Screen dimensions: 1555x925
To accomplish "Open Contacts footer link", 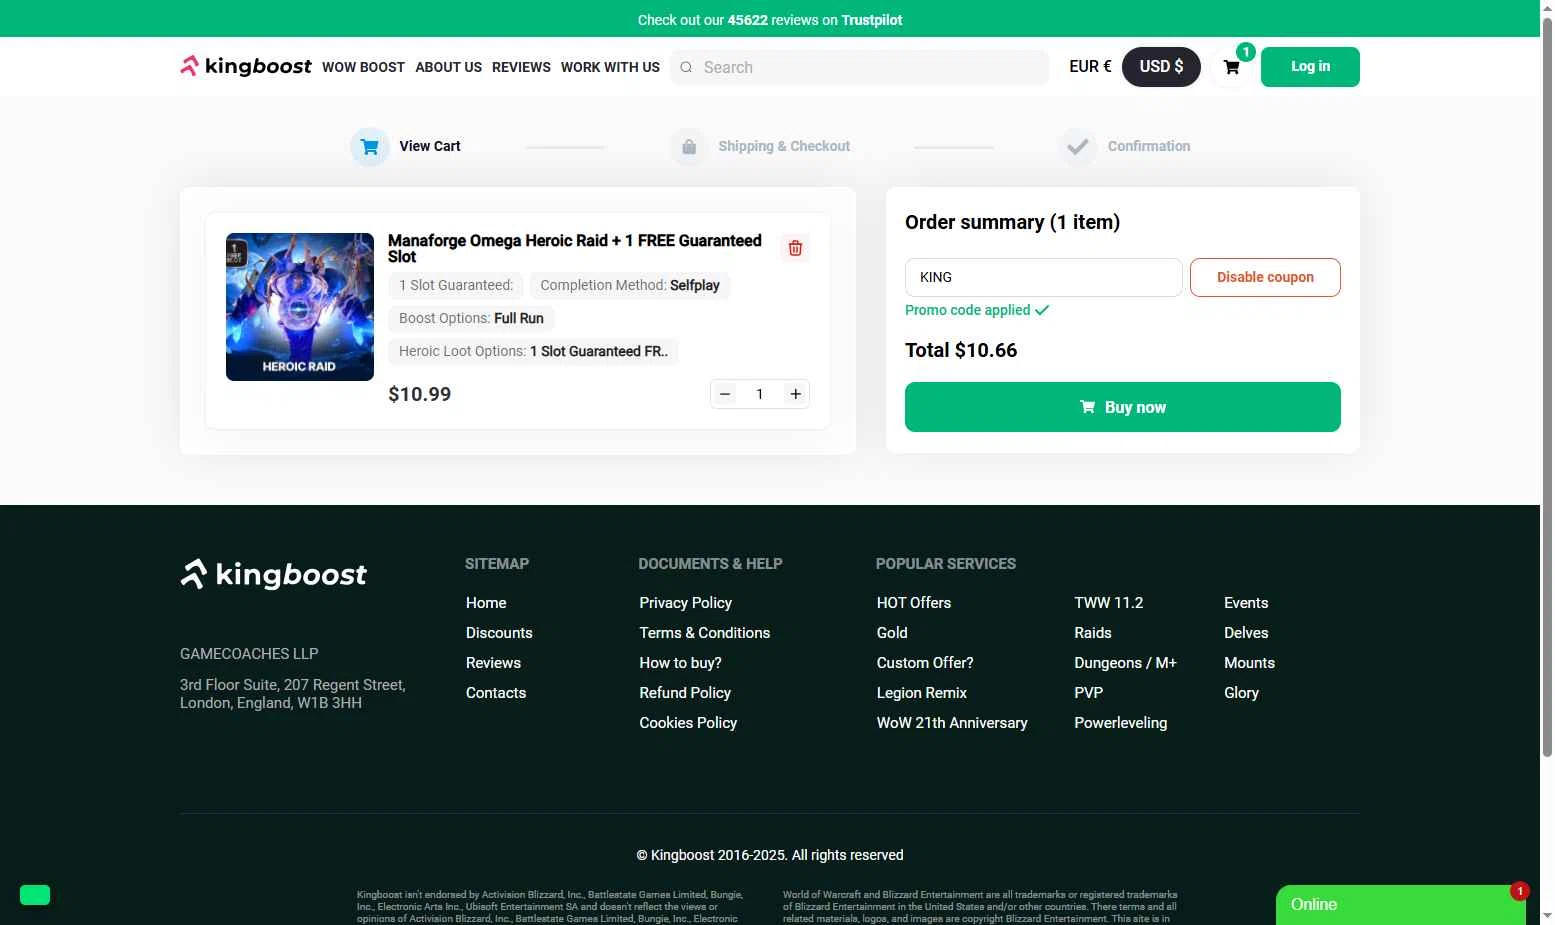I will click(x=496, y=693).
